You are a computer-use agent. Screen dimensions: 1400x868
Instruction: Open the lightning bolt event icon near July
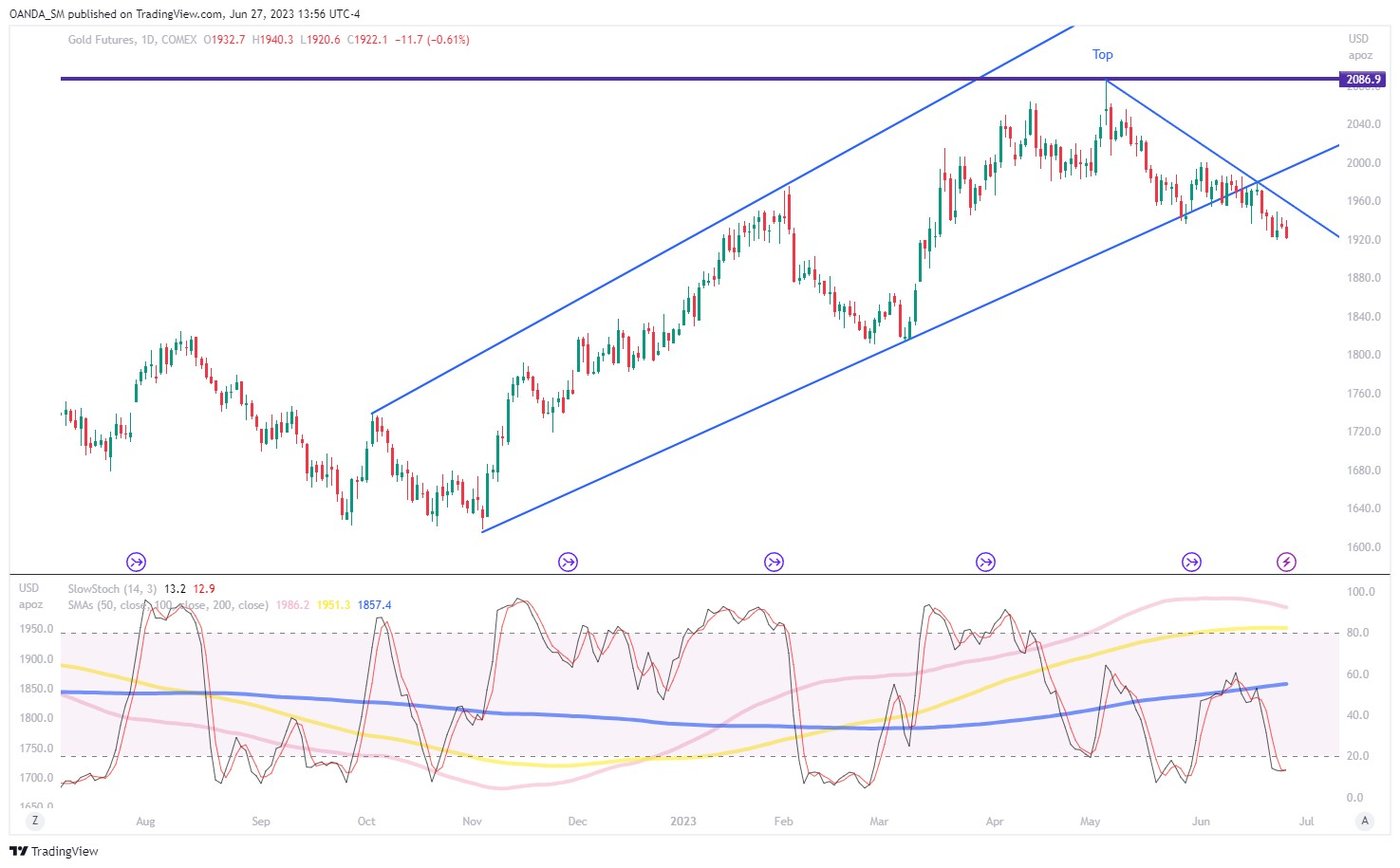(1287, 562)
